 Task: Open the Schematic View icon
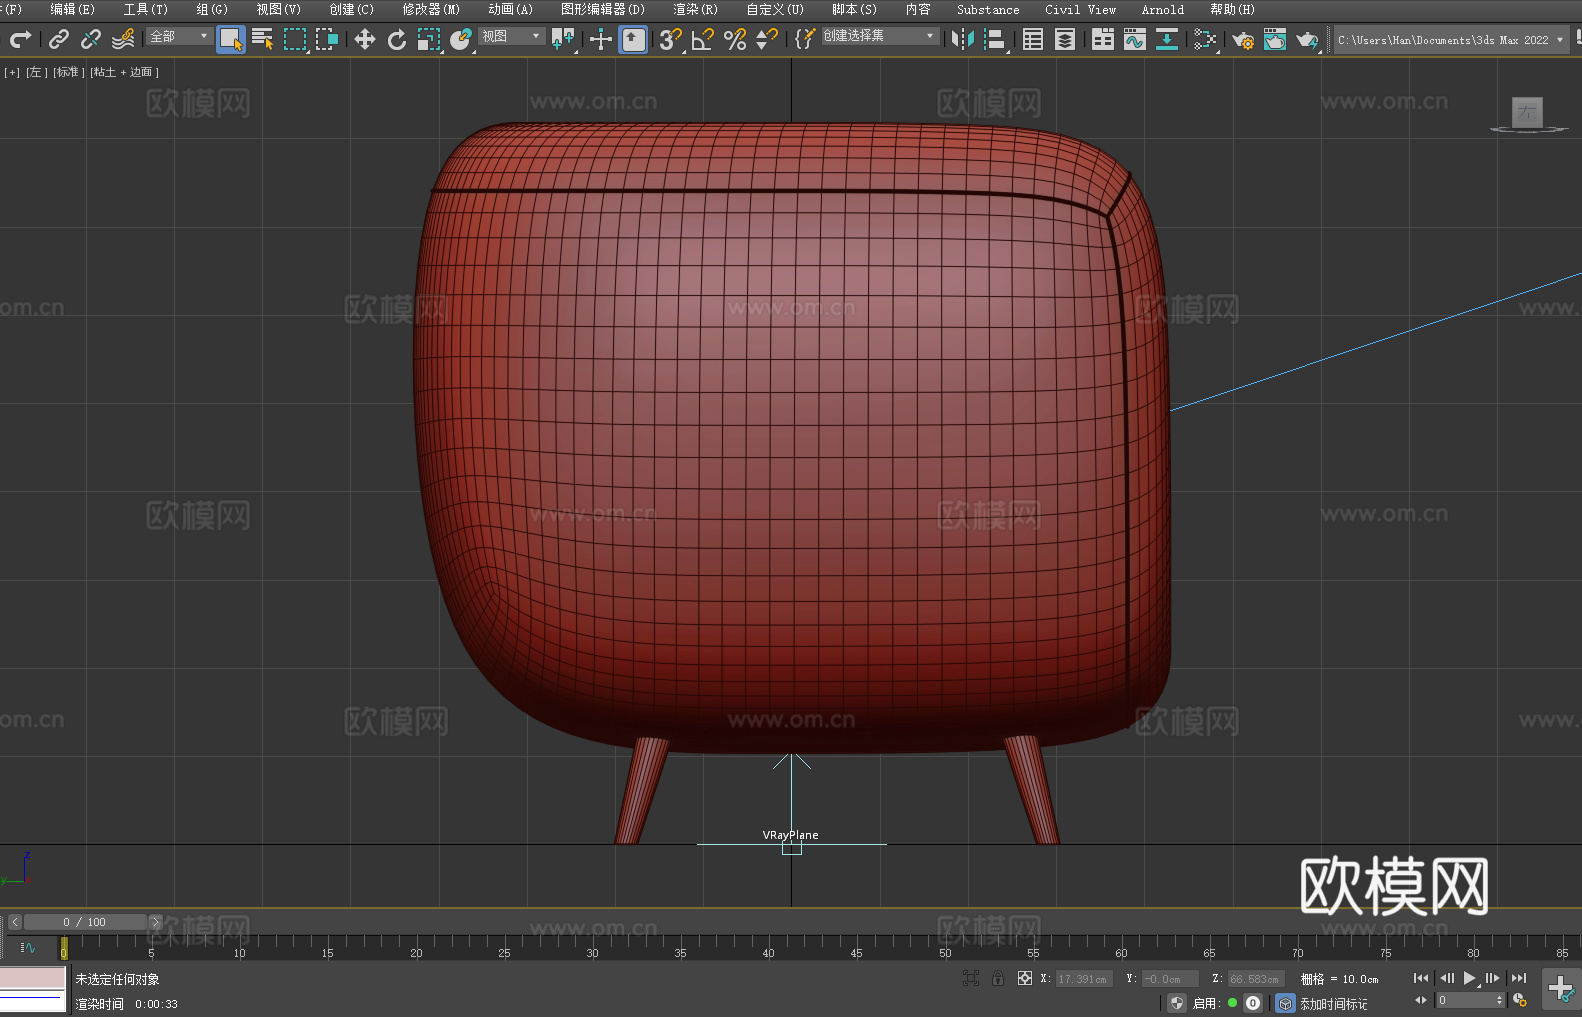(x=1205, y=39)
